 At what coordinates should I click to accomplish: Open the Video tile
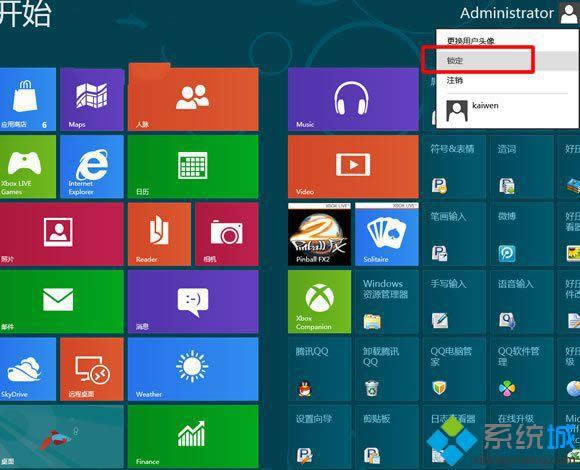click(x=353, y=167)
